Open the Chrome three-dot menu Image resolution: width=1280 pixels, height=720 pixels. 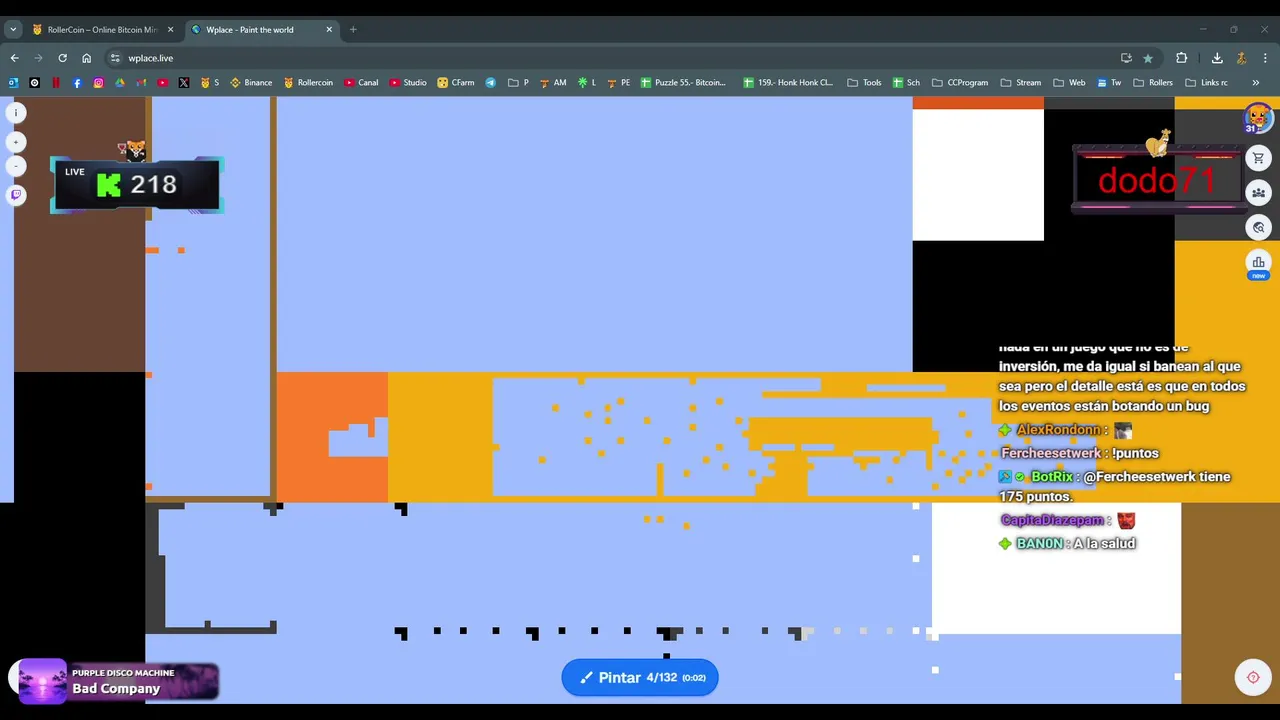[x=1265, y=58]
